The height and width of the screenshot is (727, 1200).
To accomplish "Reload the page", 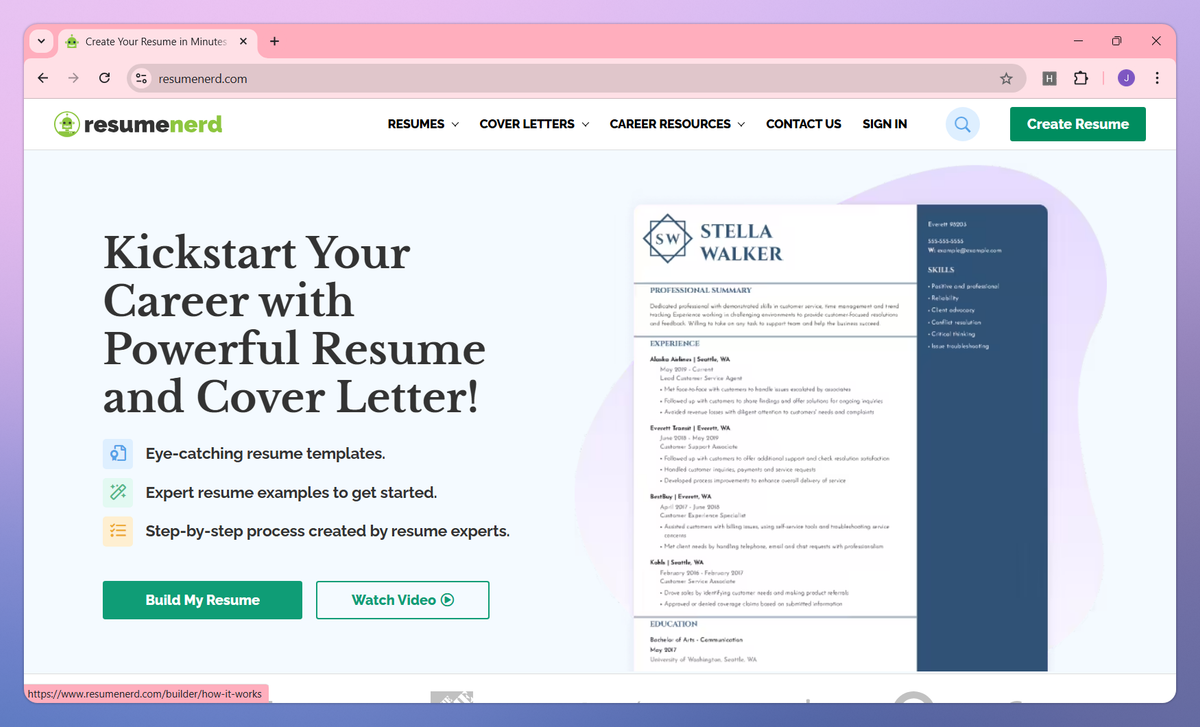I will (105, 78).
